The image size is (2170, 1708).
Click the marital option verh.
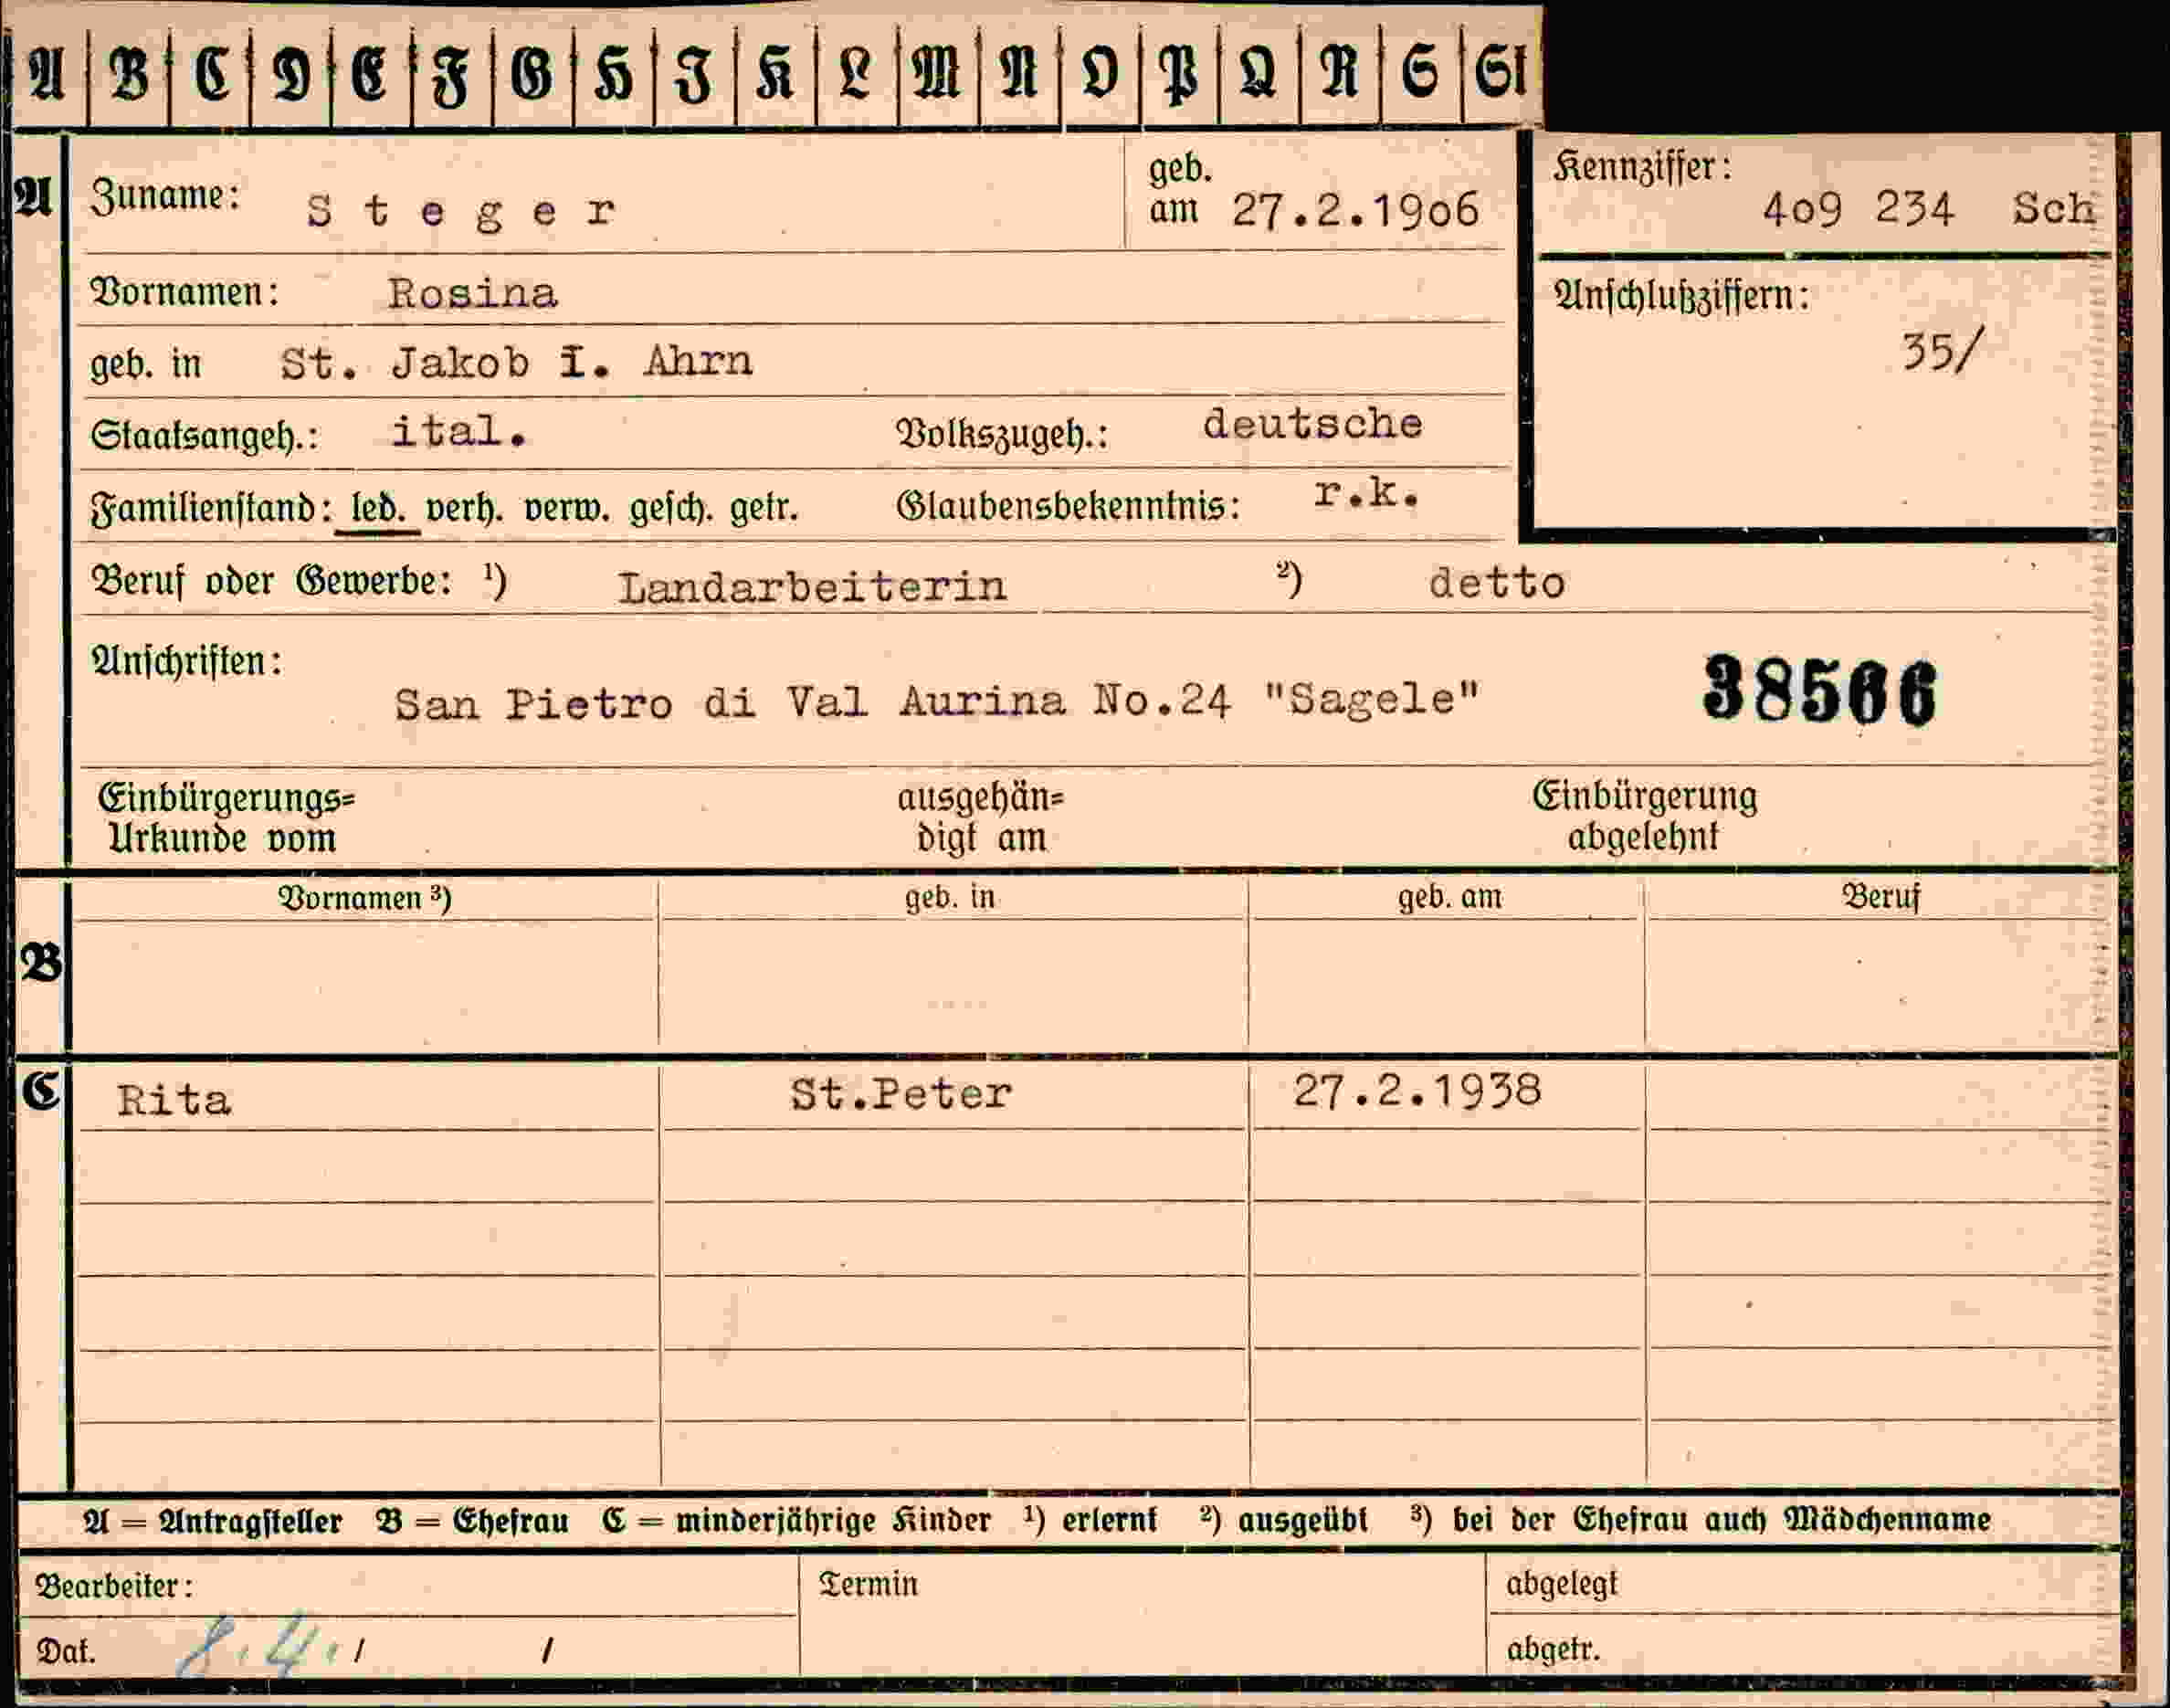coord(464,509)
